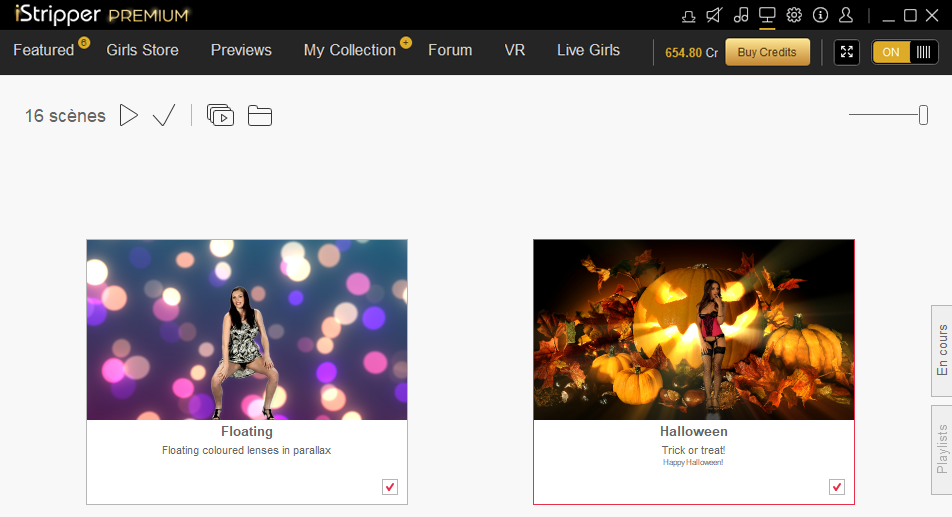The width and height of the screenshot is (952, 517).
Task: Click the '16 scènes' count label
Action: 65,115
